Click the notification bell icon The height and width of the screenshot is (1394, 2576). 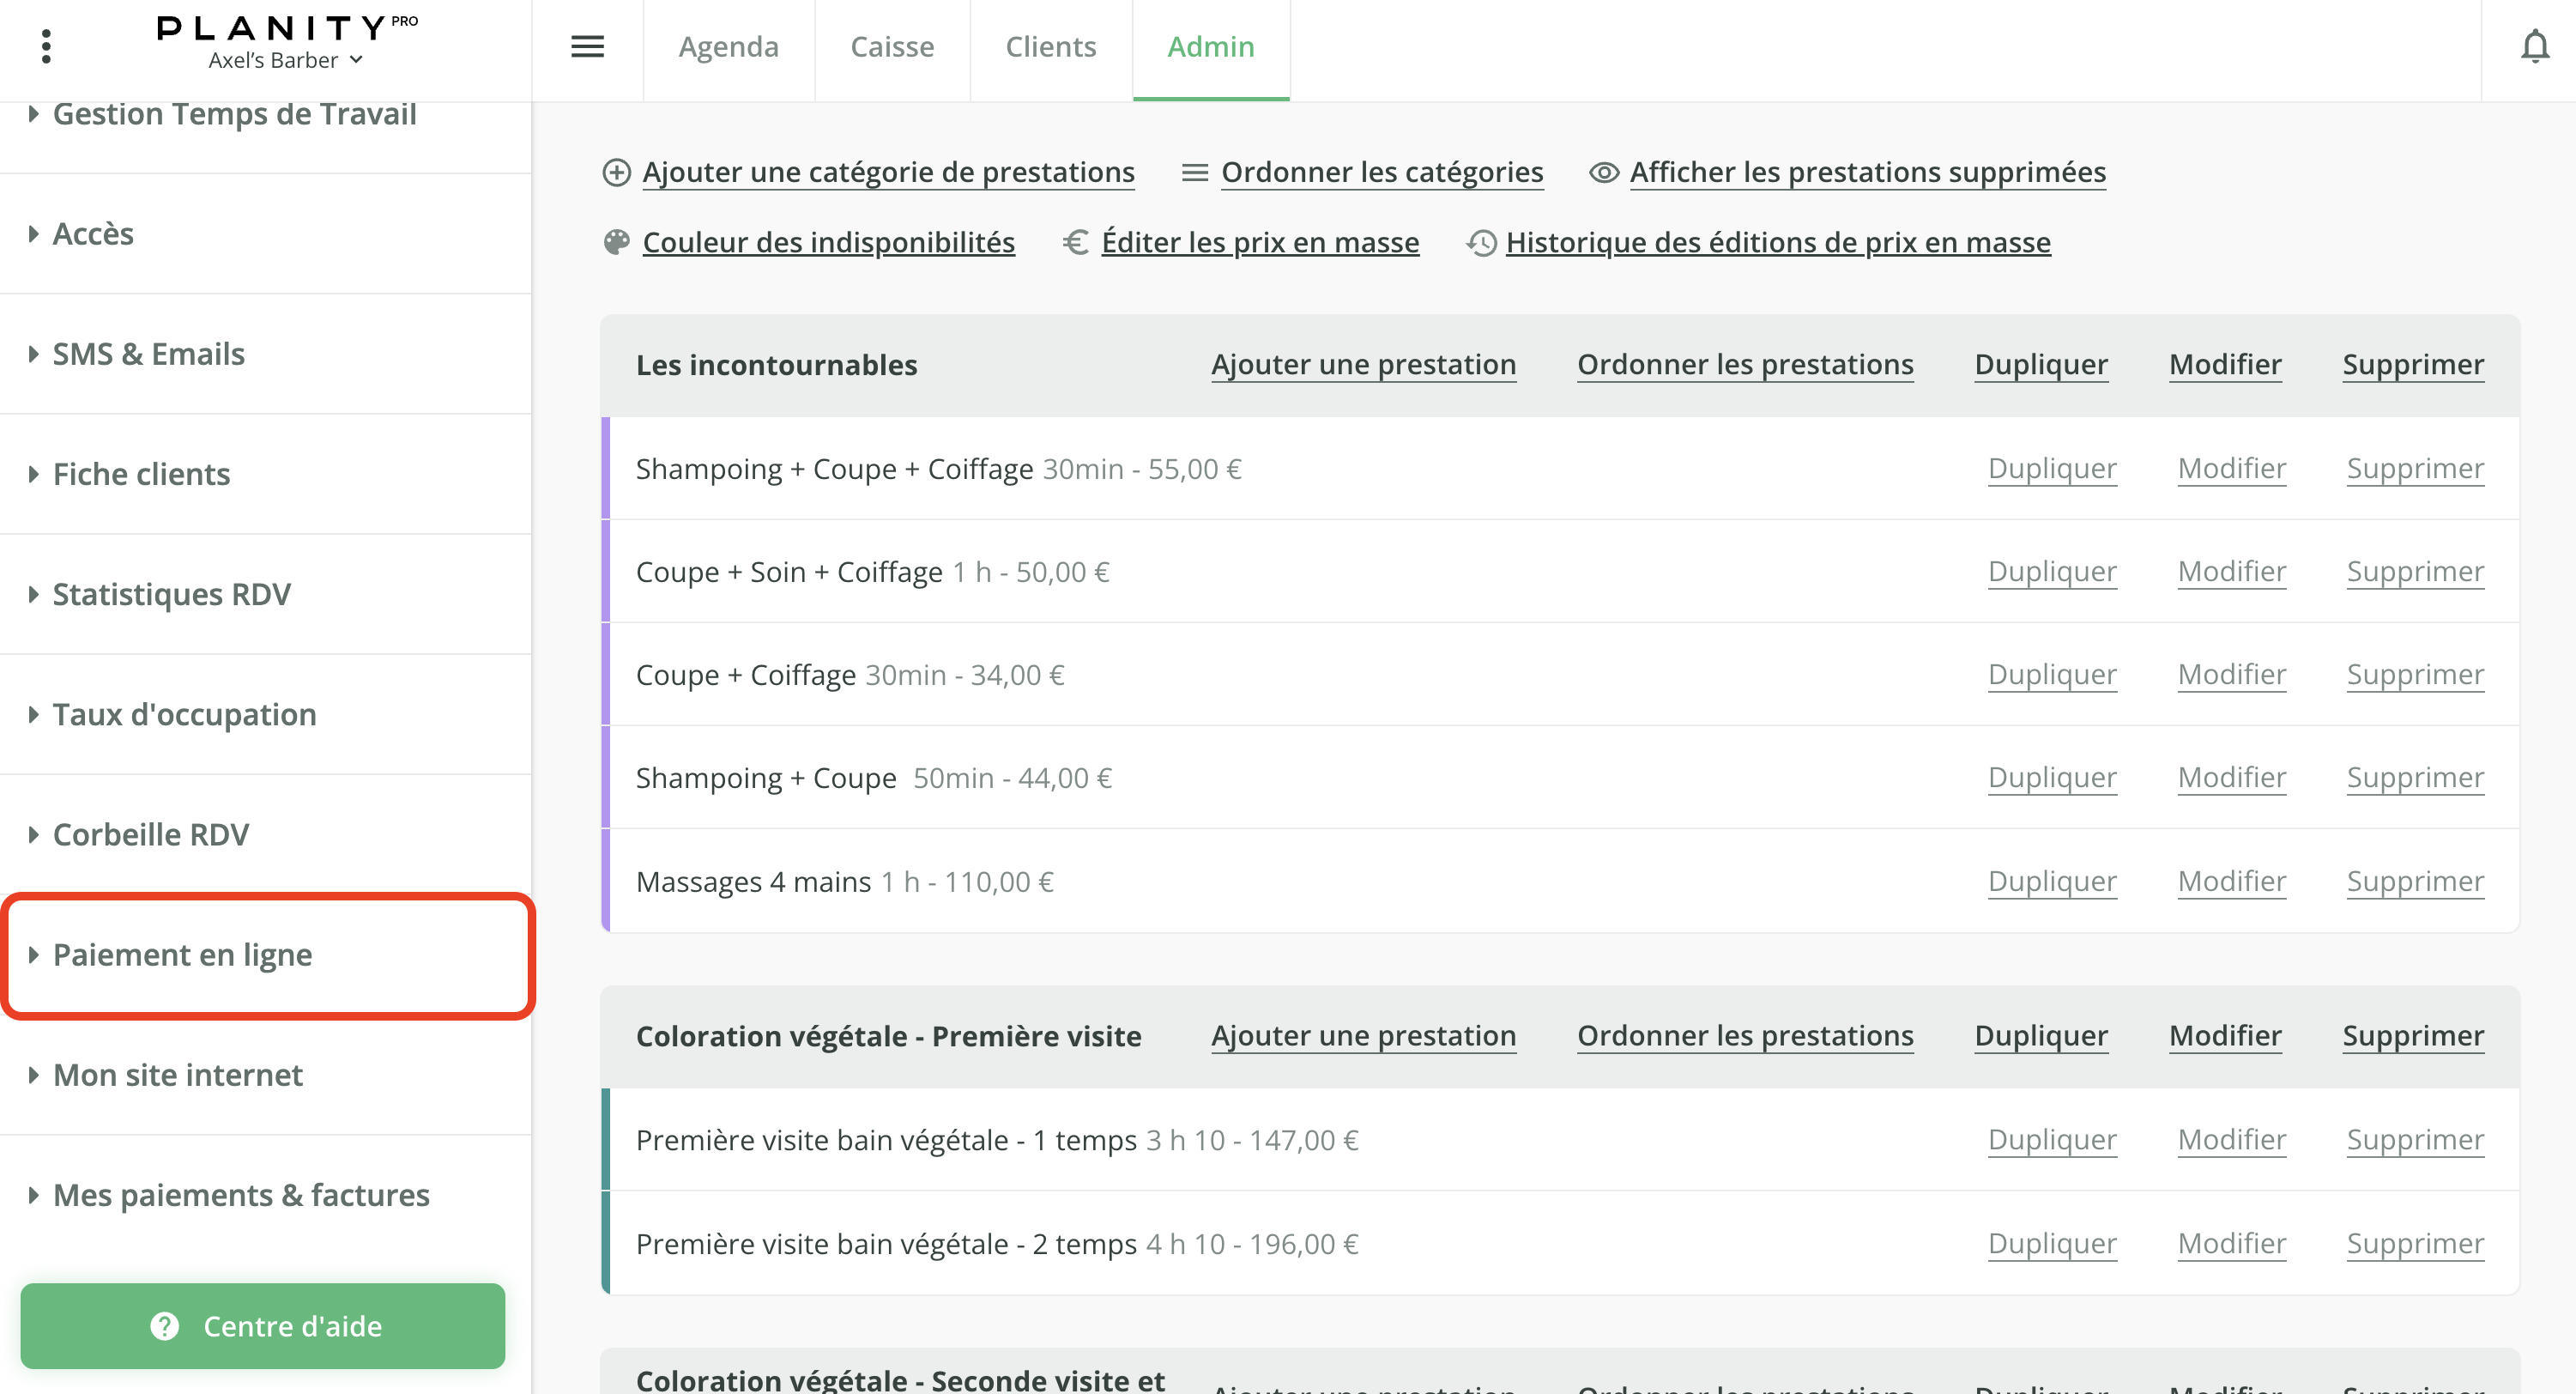point(2534,46)
